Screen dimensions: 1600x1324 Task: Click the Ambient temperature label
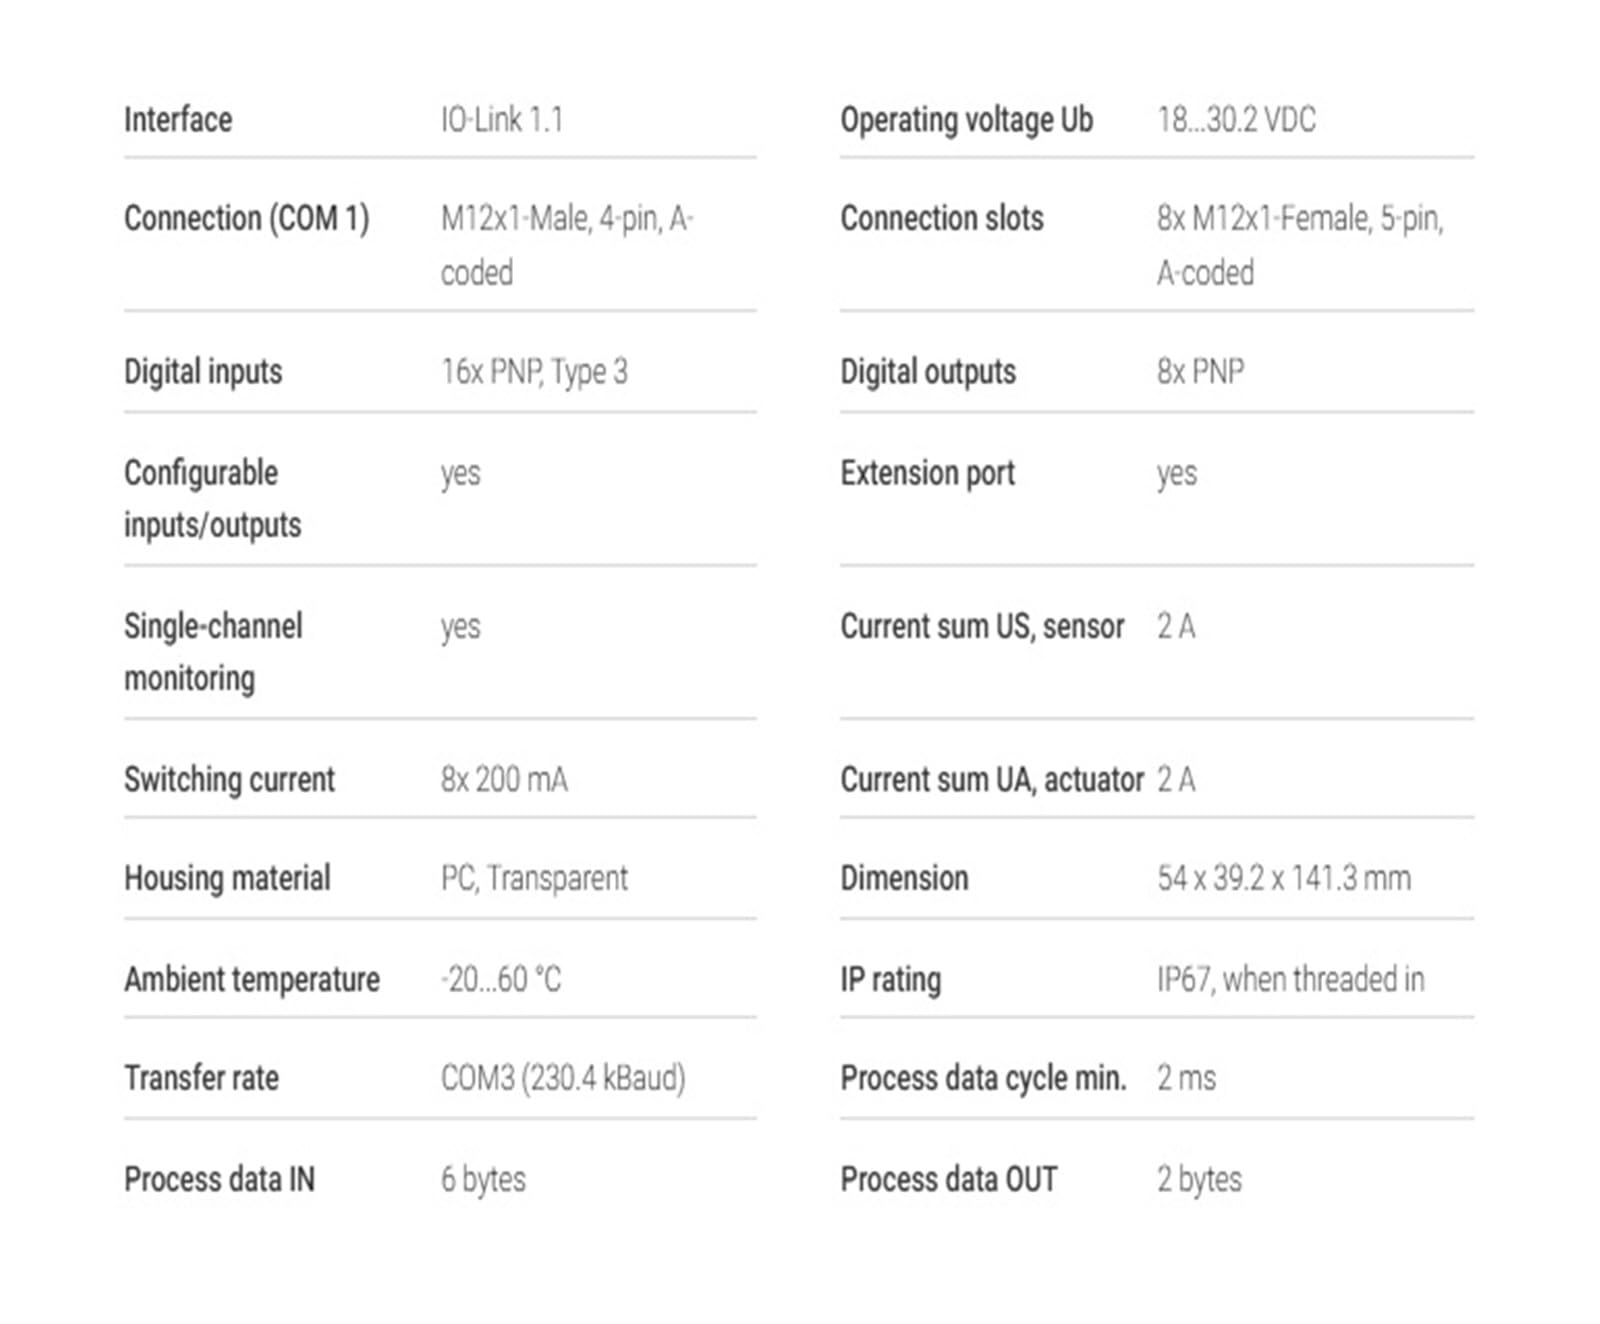tap(252, 979)
